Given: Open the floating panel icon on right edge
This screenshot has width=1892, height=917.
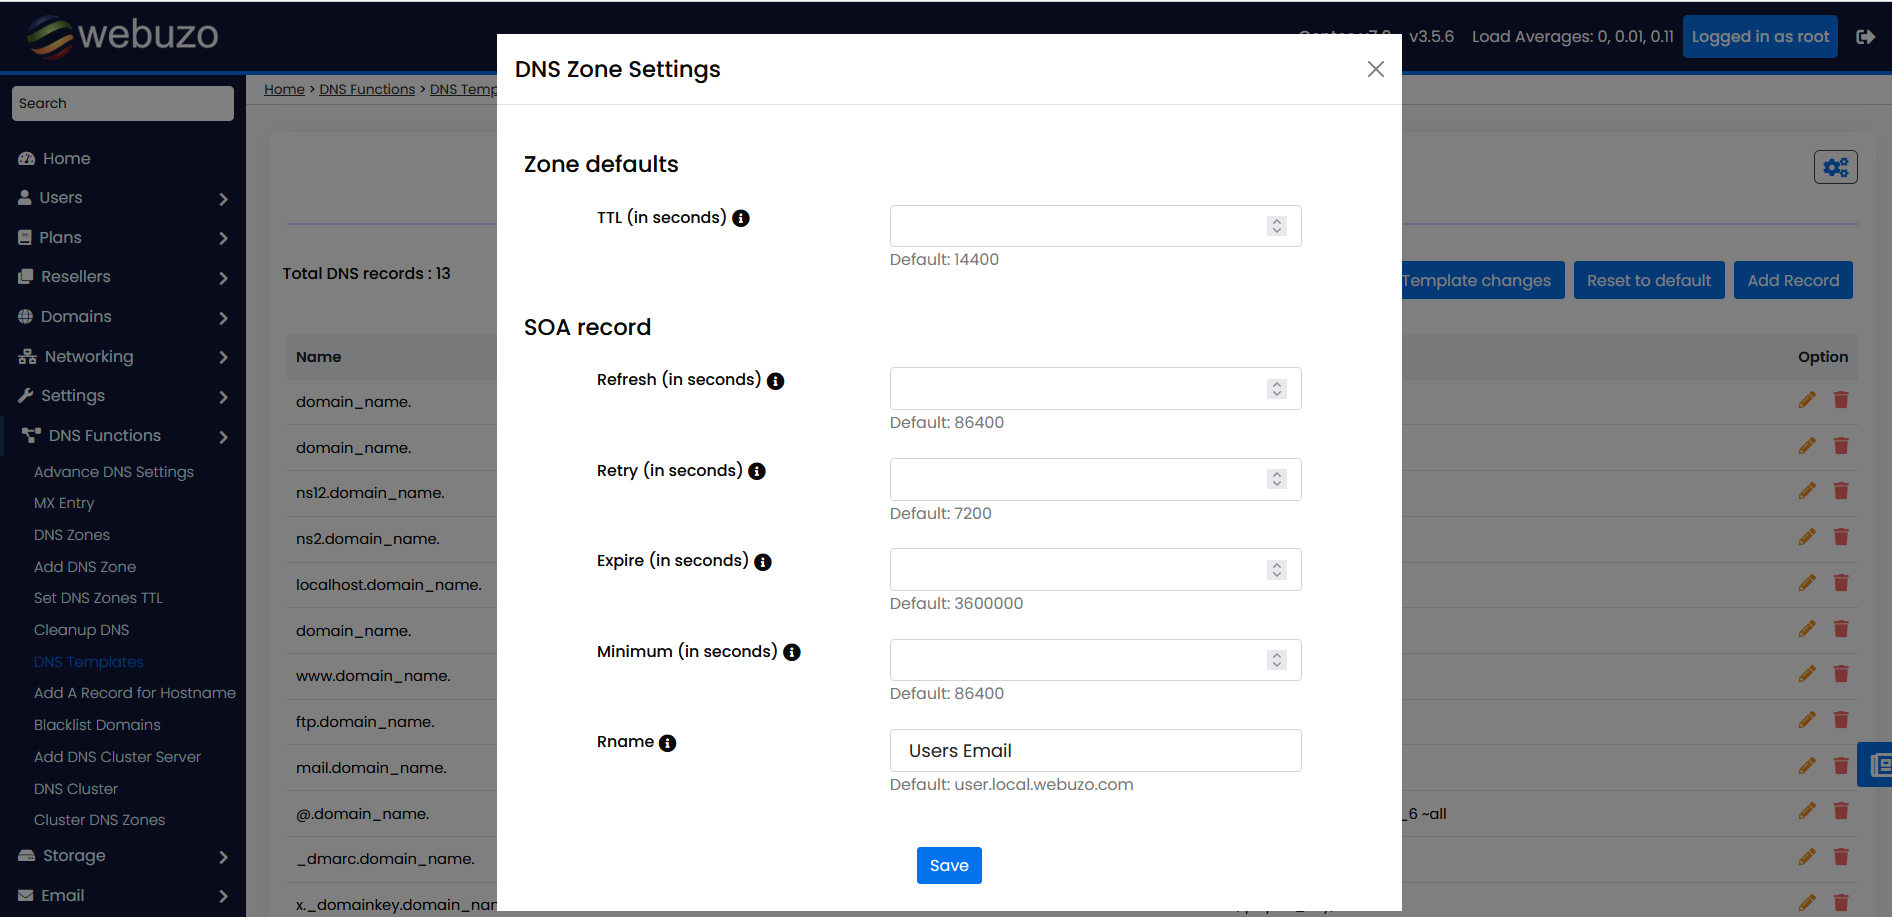Looking at the screenshot, I should 1880,764.
